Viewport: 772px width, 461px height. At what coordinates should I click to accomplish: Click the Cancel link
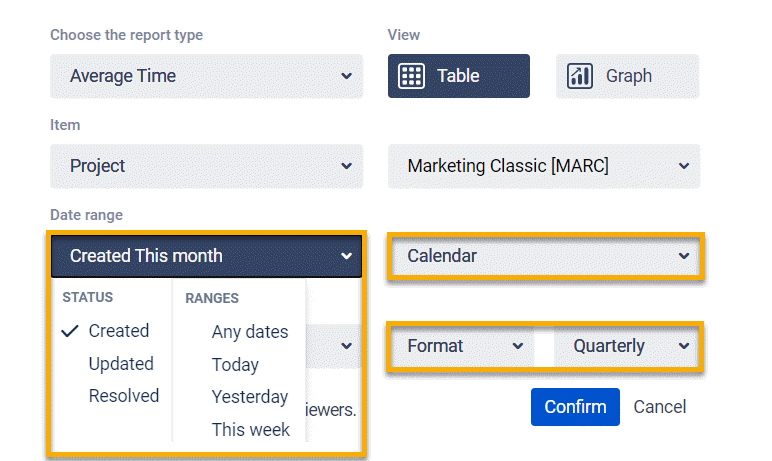(x=660, y=407)
